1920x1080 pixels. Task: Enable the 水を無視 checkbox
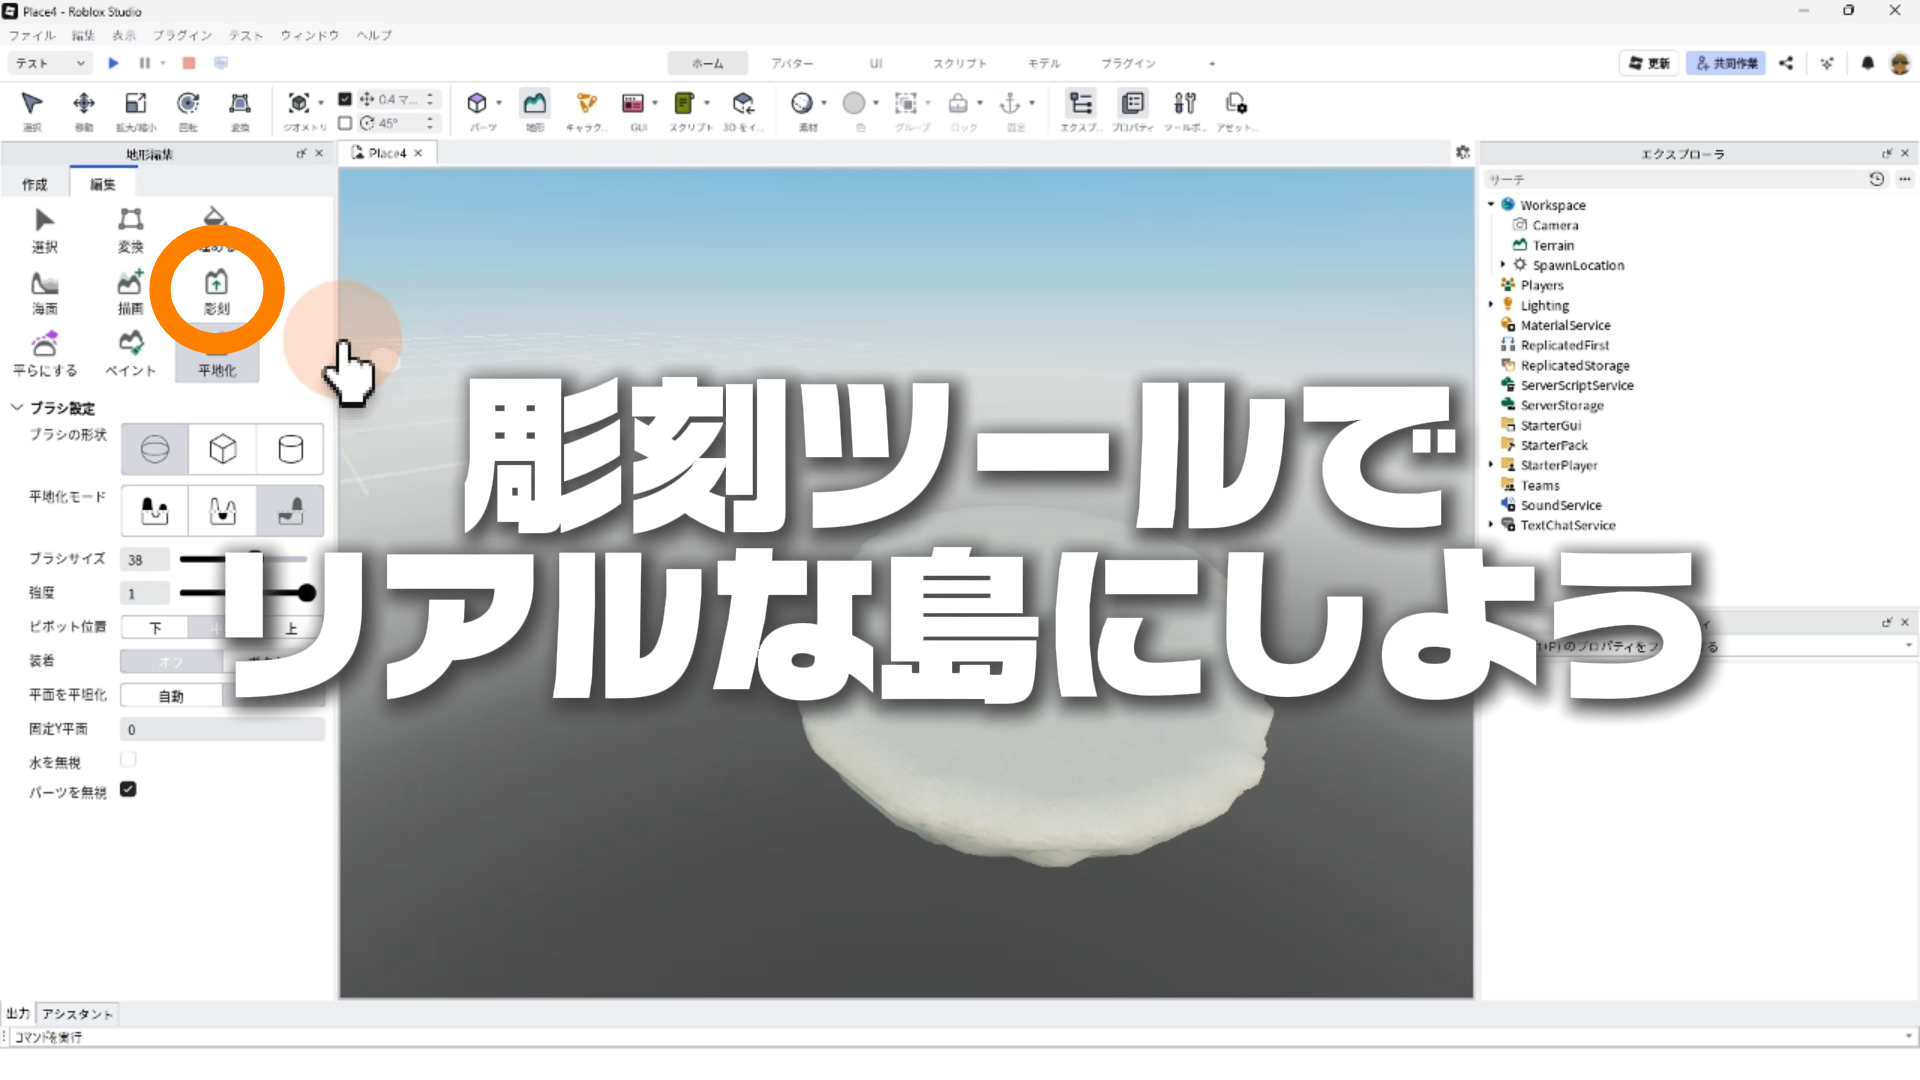tap(128, 760)
